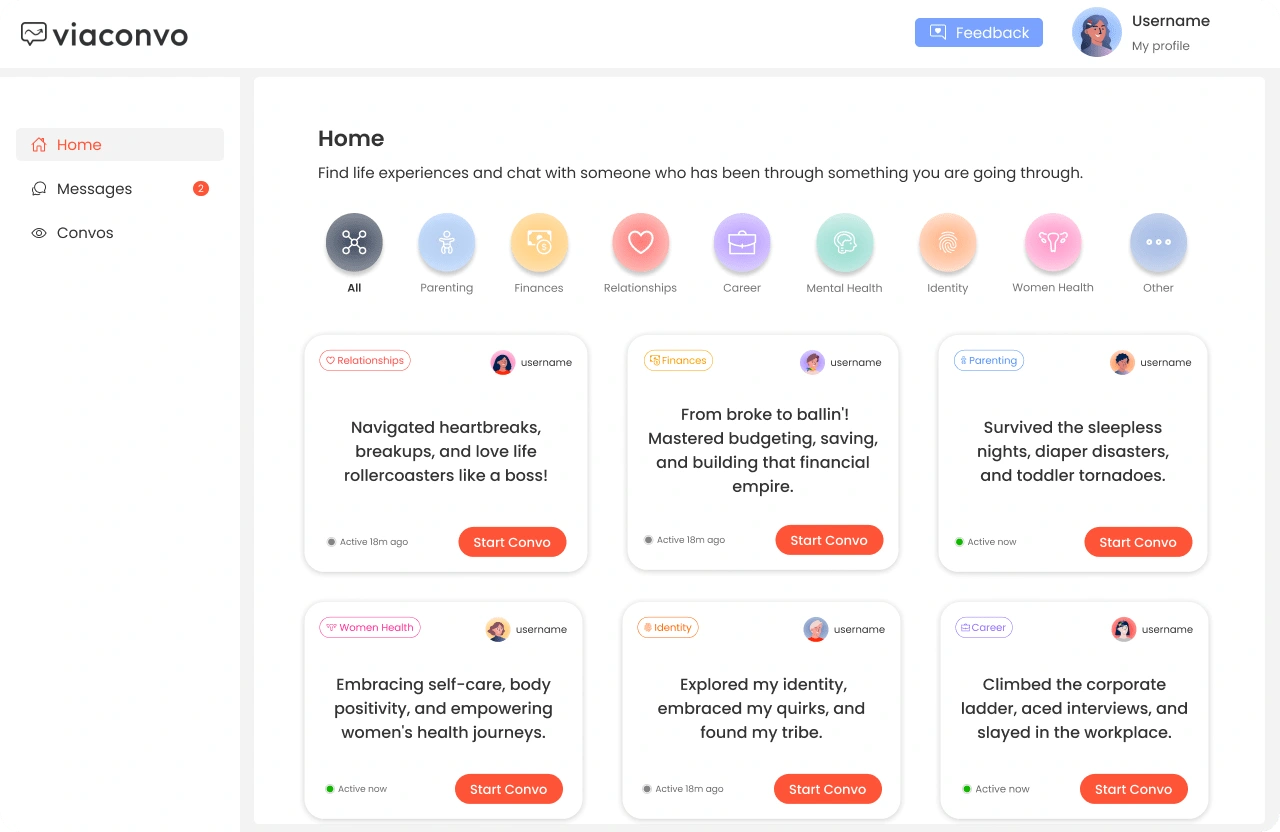Viewport: 1280px width, 832px height.
Task: Click the Feedback button
Action: click(978, 33)
